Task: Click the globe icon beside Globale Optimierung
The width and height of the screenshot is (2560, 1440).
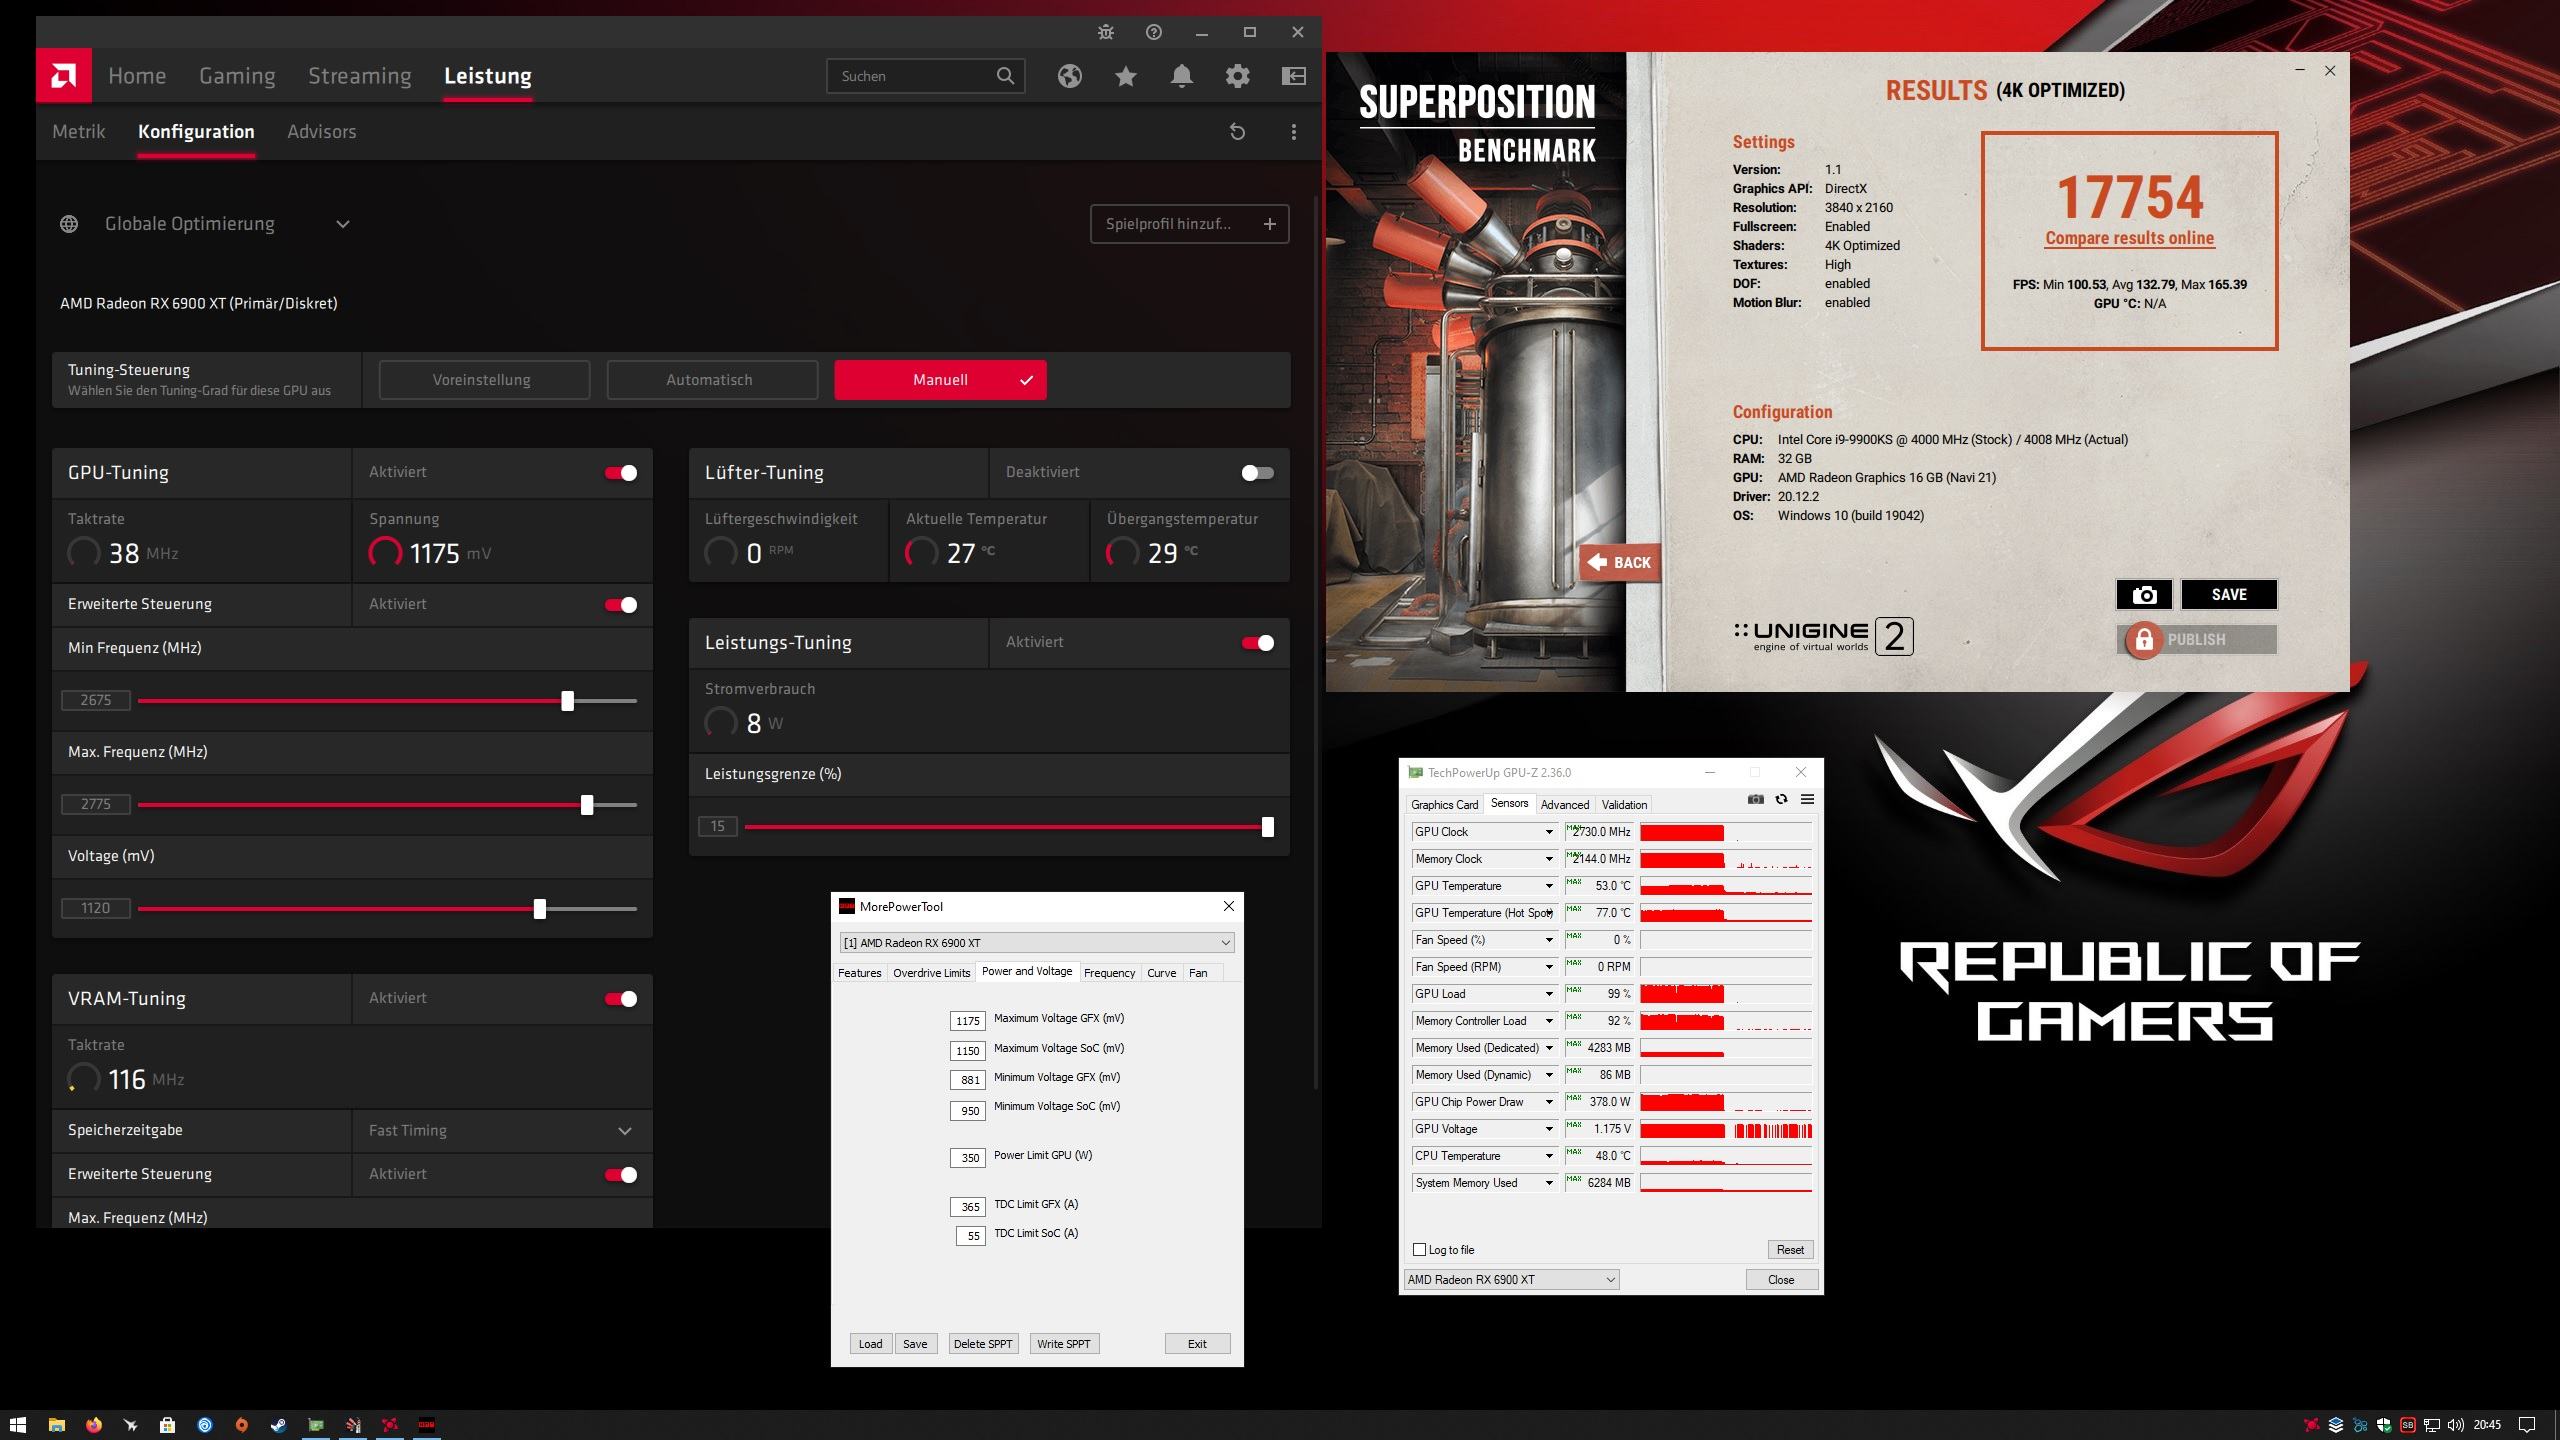Action: pos(69,224)
